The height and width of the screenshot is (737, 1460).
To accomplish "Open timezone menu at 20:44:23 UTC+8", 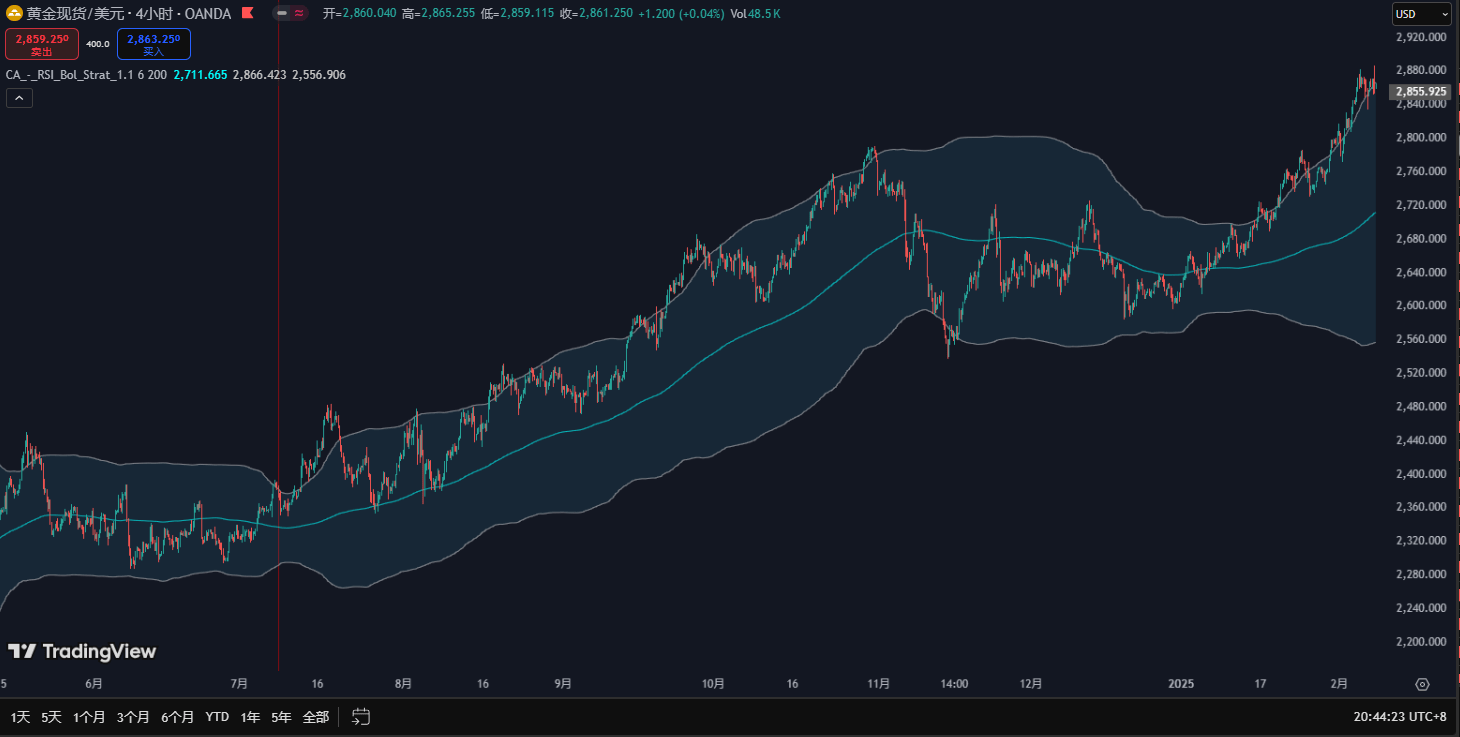I will click(x=1400, y=717).
